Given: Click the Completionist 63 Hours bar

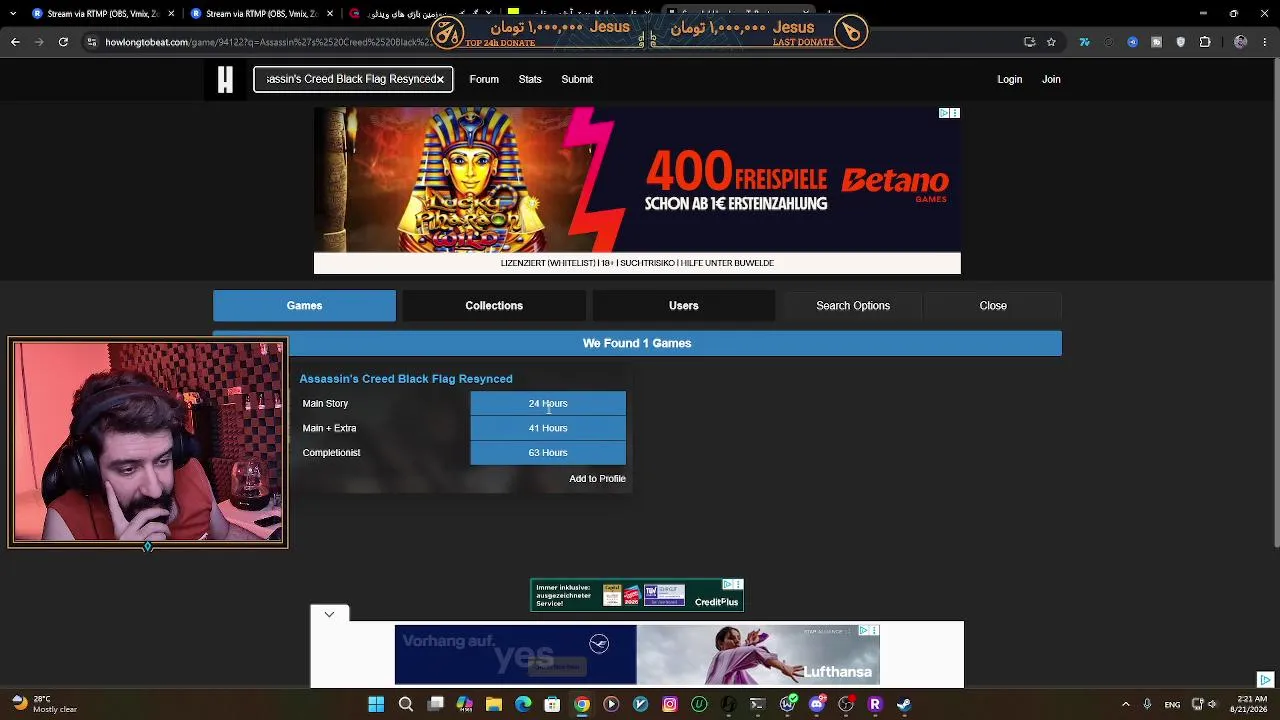Looking at the screenshot, I should (x=548, y=453).
